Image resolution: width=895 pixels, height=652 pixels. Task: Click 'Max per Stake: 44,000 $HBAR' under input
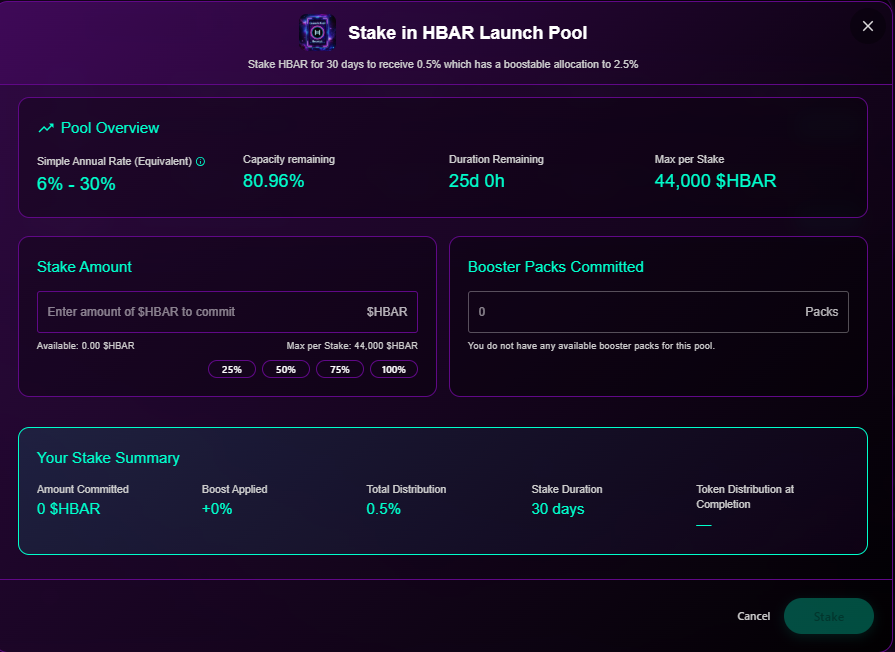[352, 345]
